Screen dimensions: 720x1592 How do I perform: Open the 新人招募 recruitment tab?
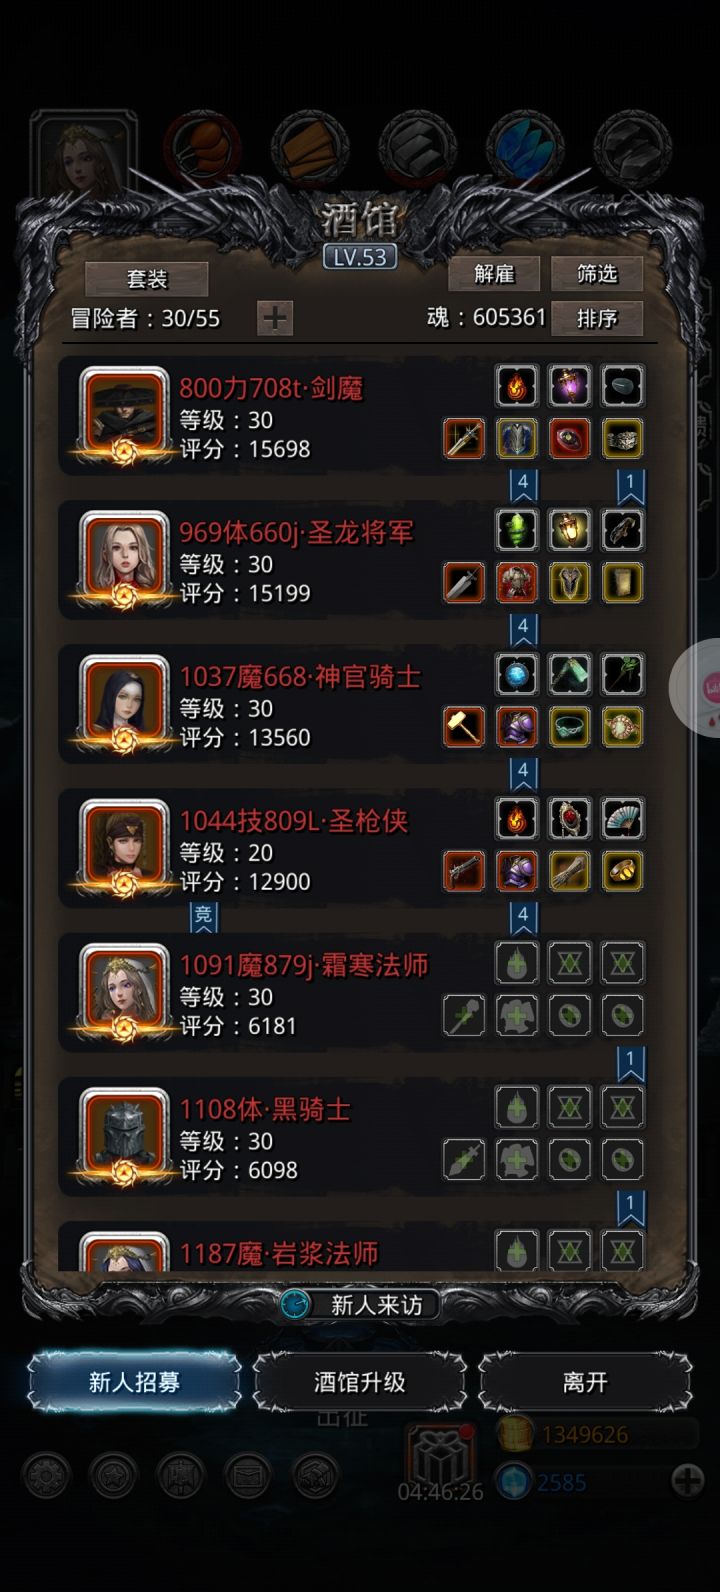(x=134, y=1382)
